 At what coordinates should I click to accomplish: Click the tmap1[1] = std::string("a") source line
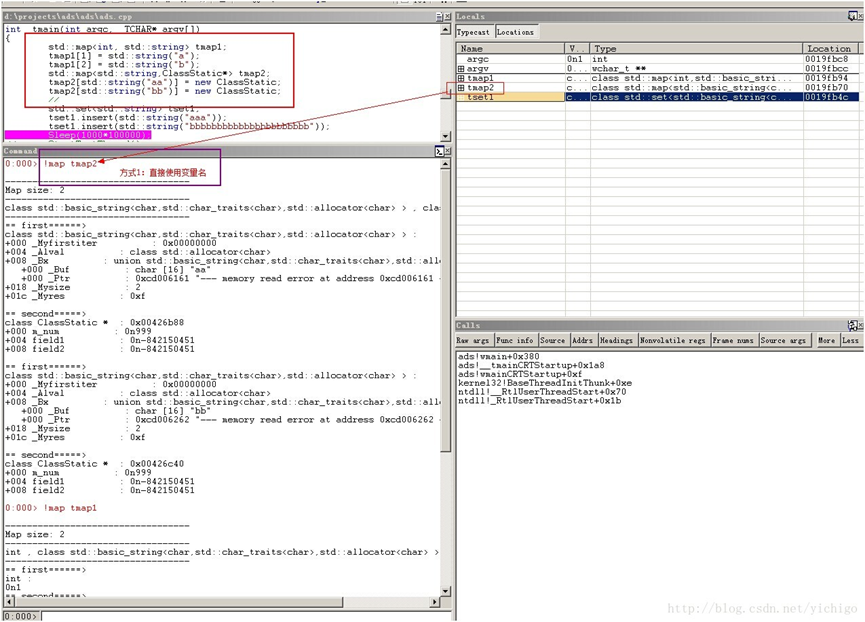pos(124,56)
